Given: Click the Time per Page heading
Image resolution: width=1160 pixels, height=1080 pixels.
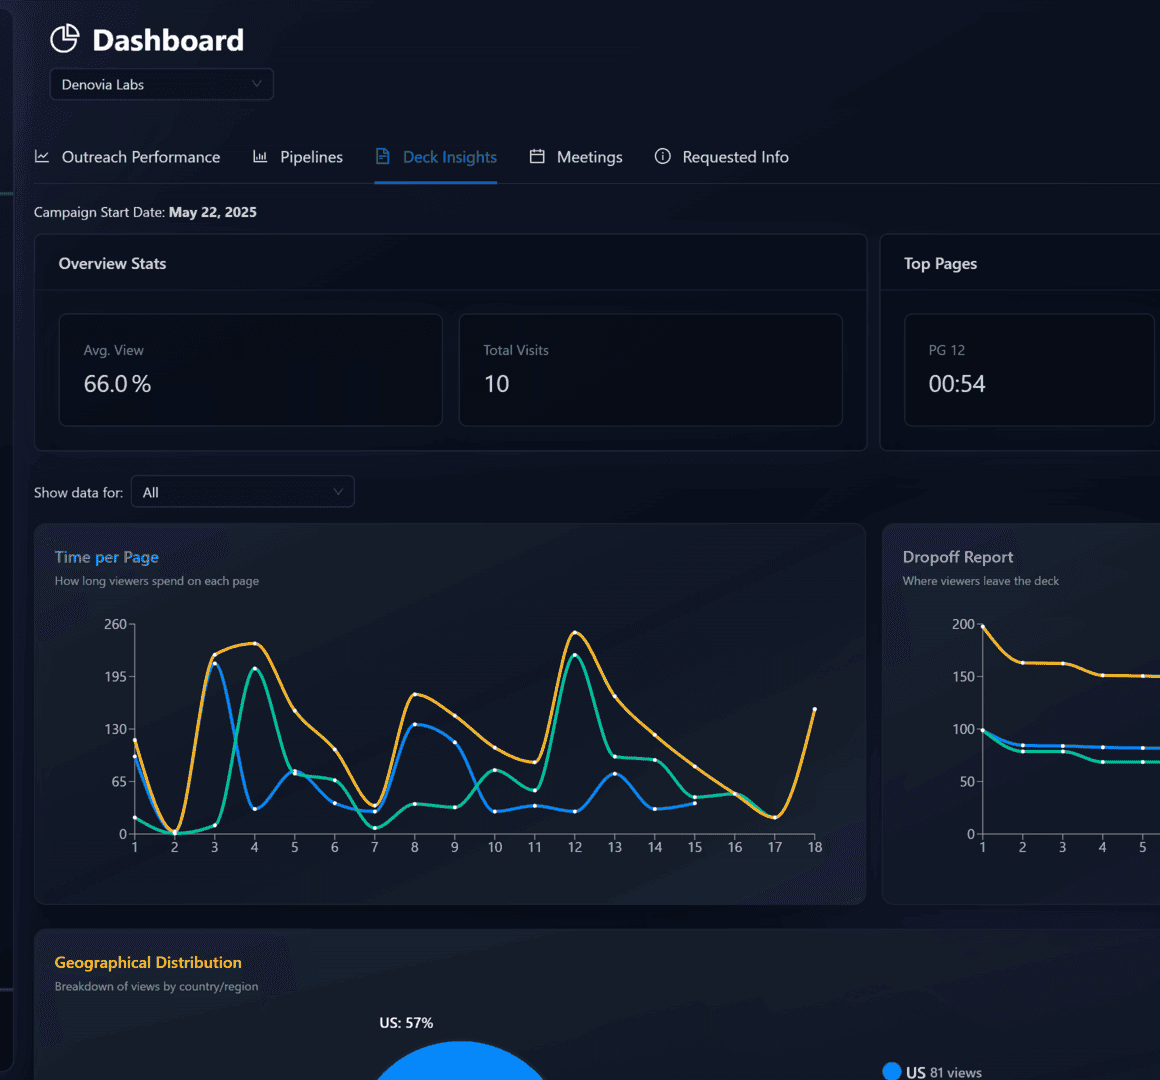Looking at the screenshot, I should [x=107, y=557].
